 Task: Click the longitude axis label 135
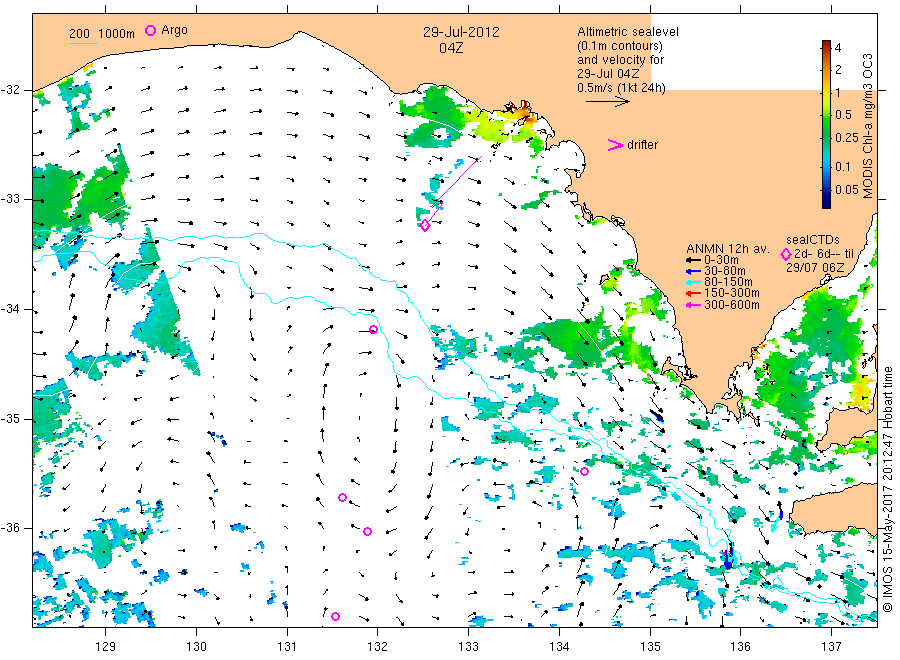(650, 647)
